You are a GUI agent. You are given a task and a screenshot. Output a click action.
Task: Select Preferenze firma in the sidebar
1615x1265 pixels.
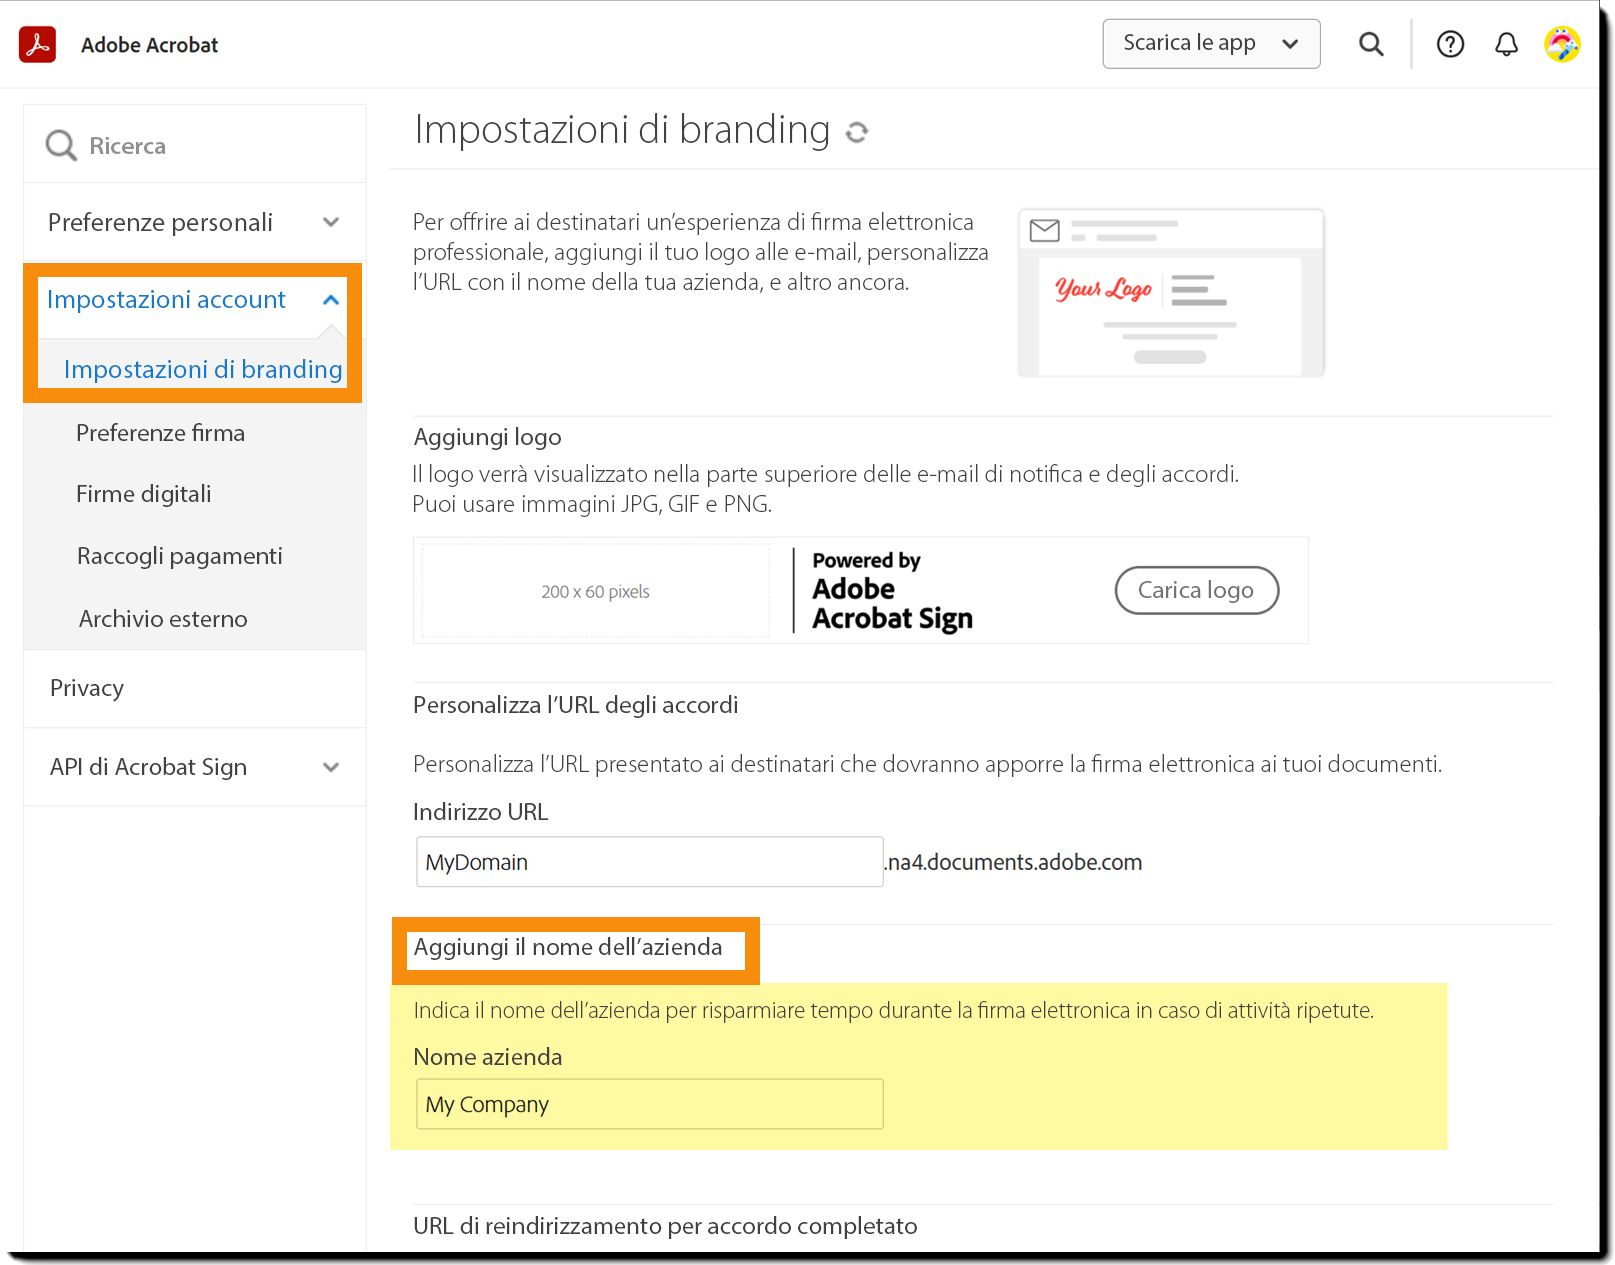(x=160, y=433)
